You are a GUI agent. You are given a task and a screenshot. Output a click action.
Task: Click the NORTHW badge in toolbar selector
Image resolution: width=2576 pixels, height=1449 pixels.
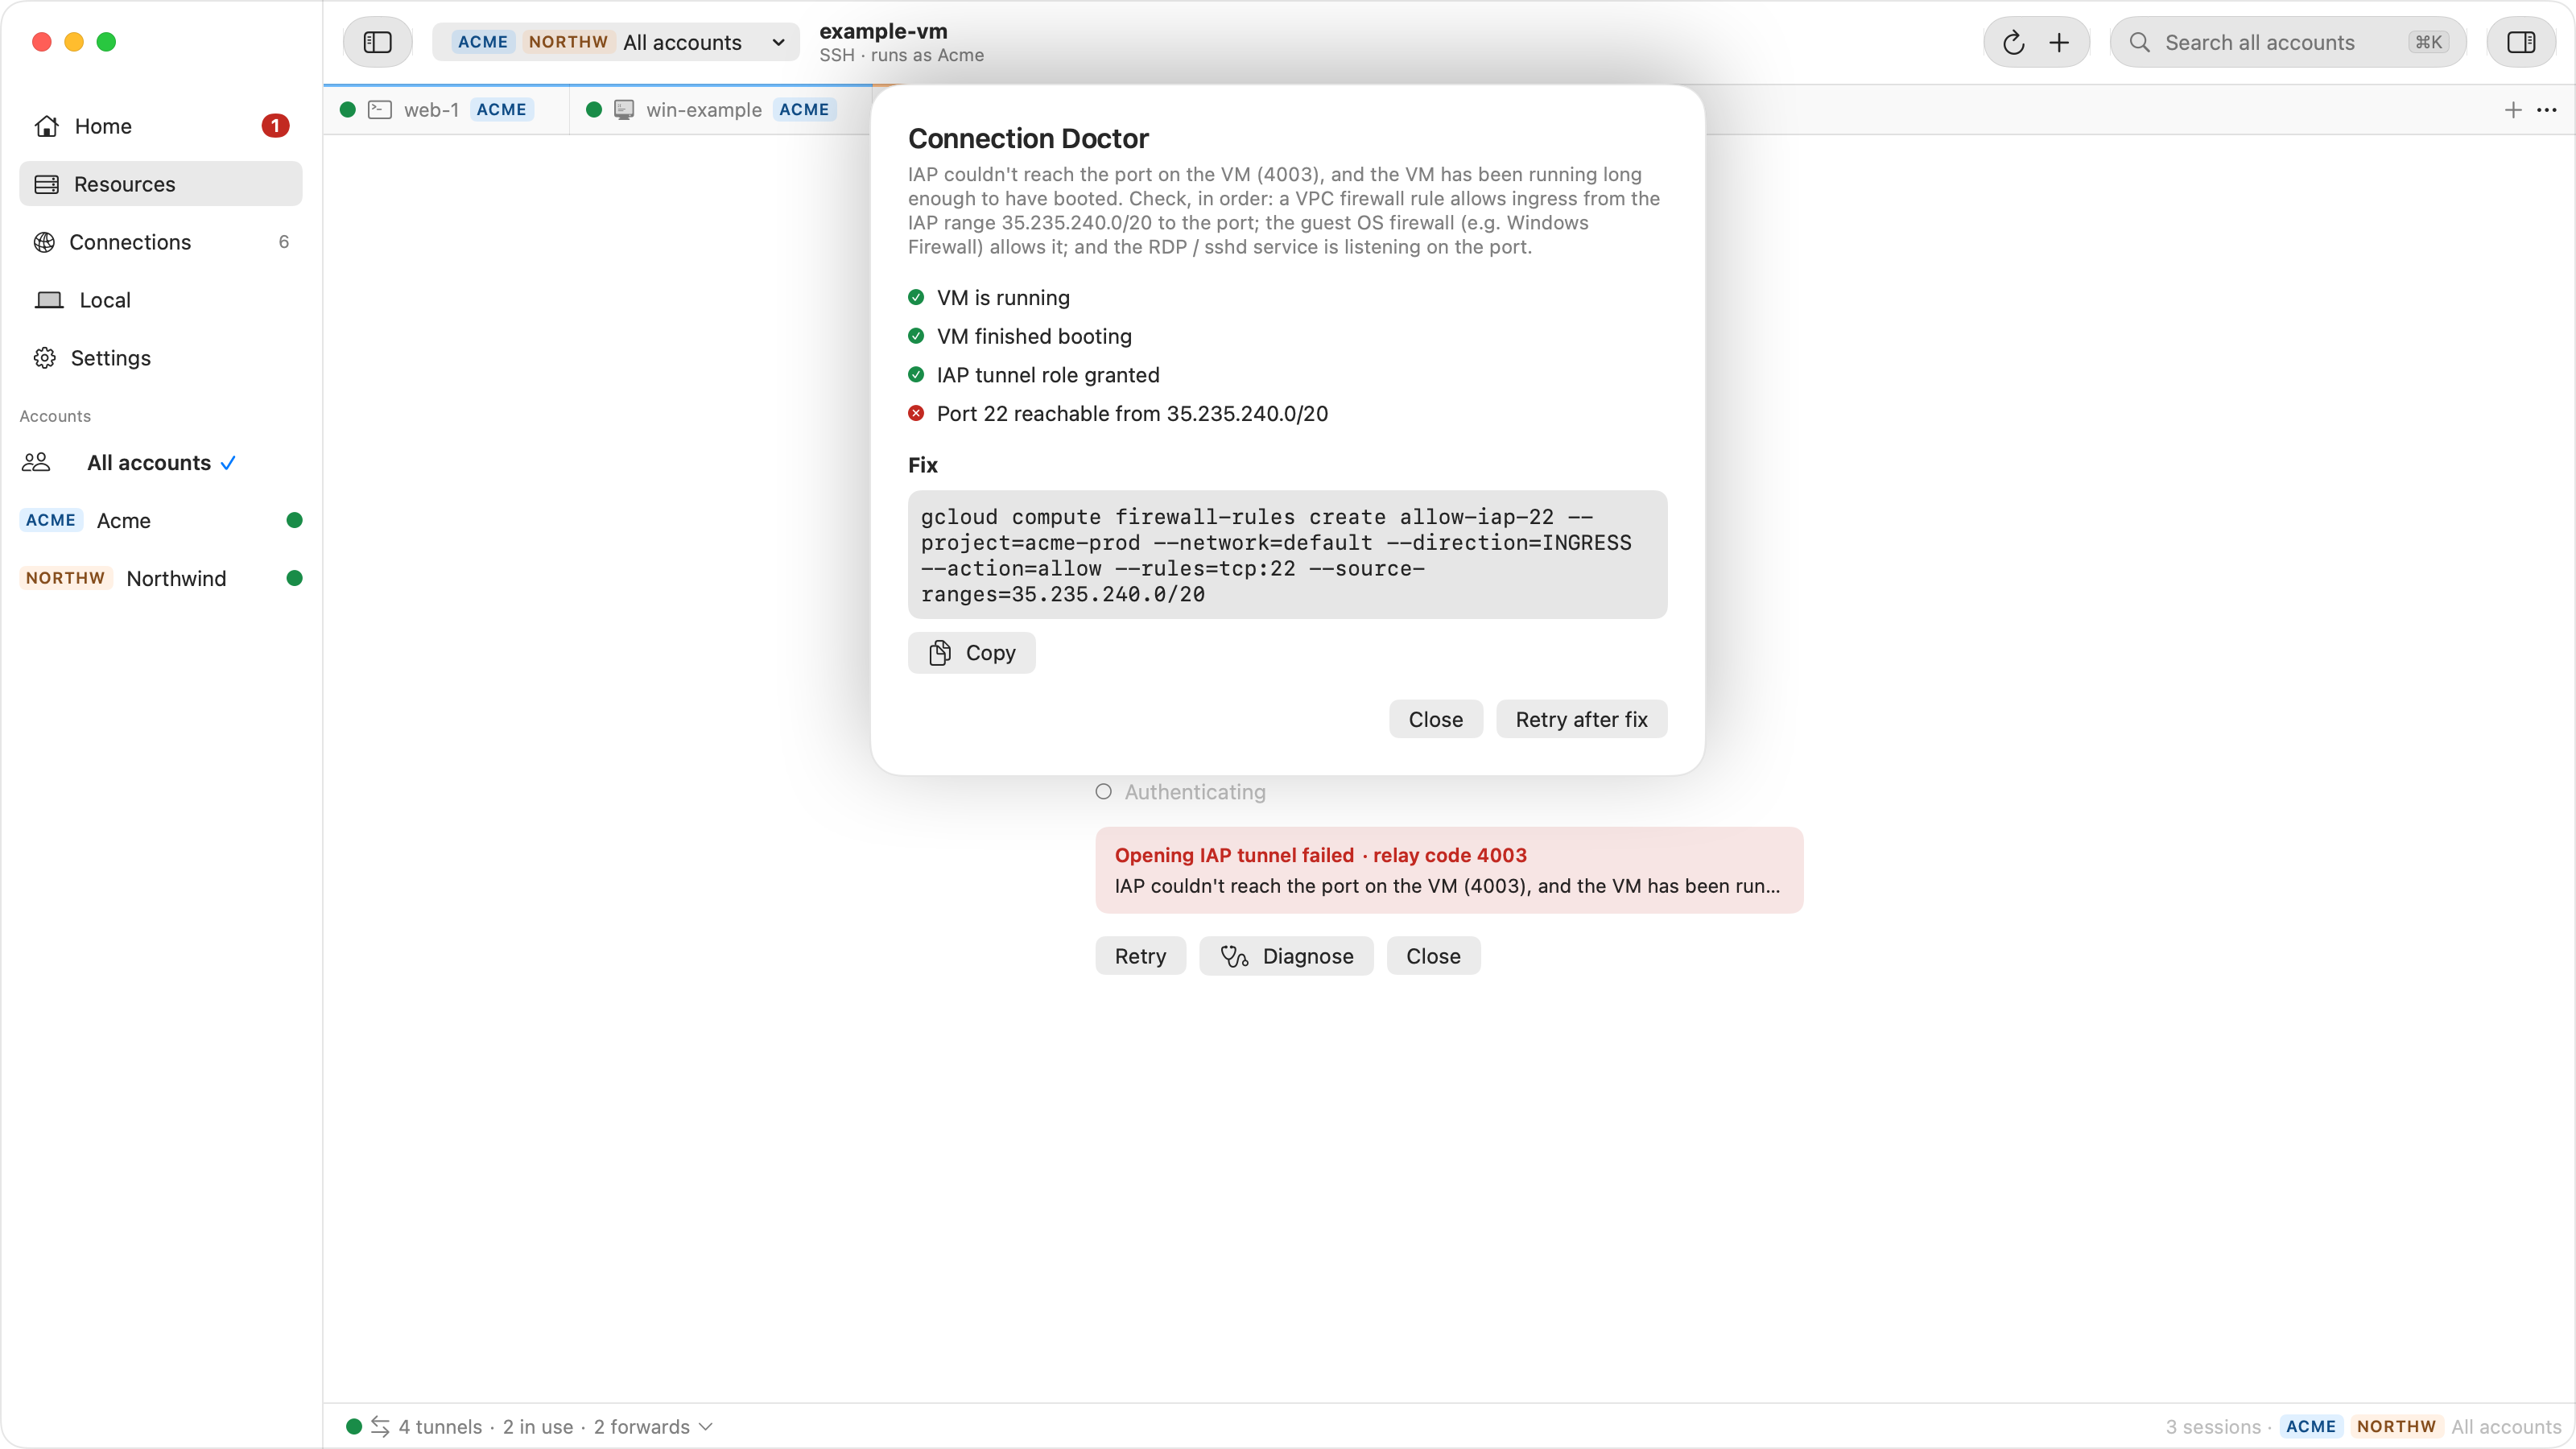pyautogui.click(x=568, y=42)
